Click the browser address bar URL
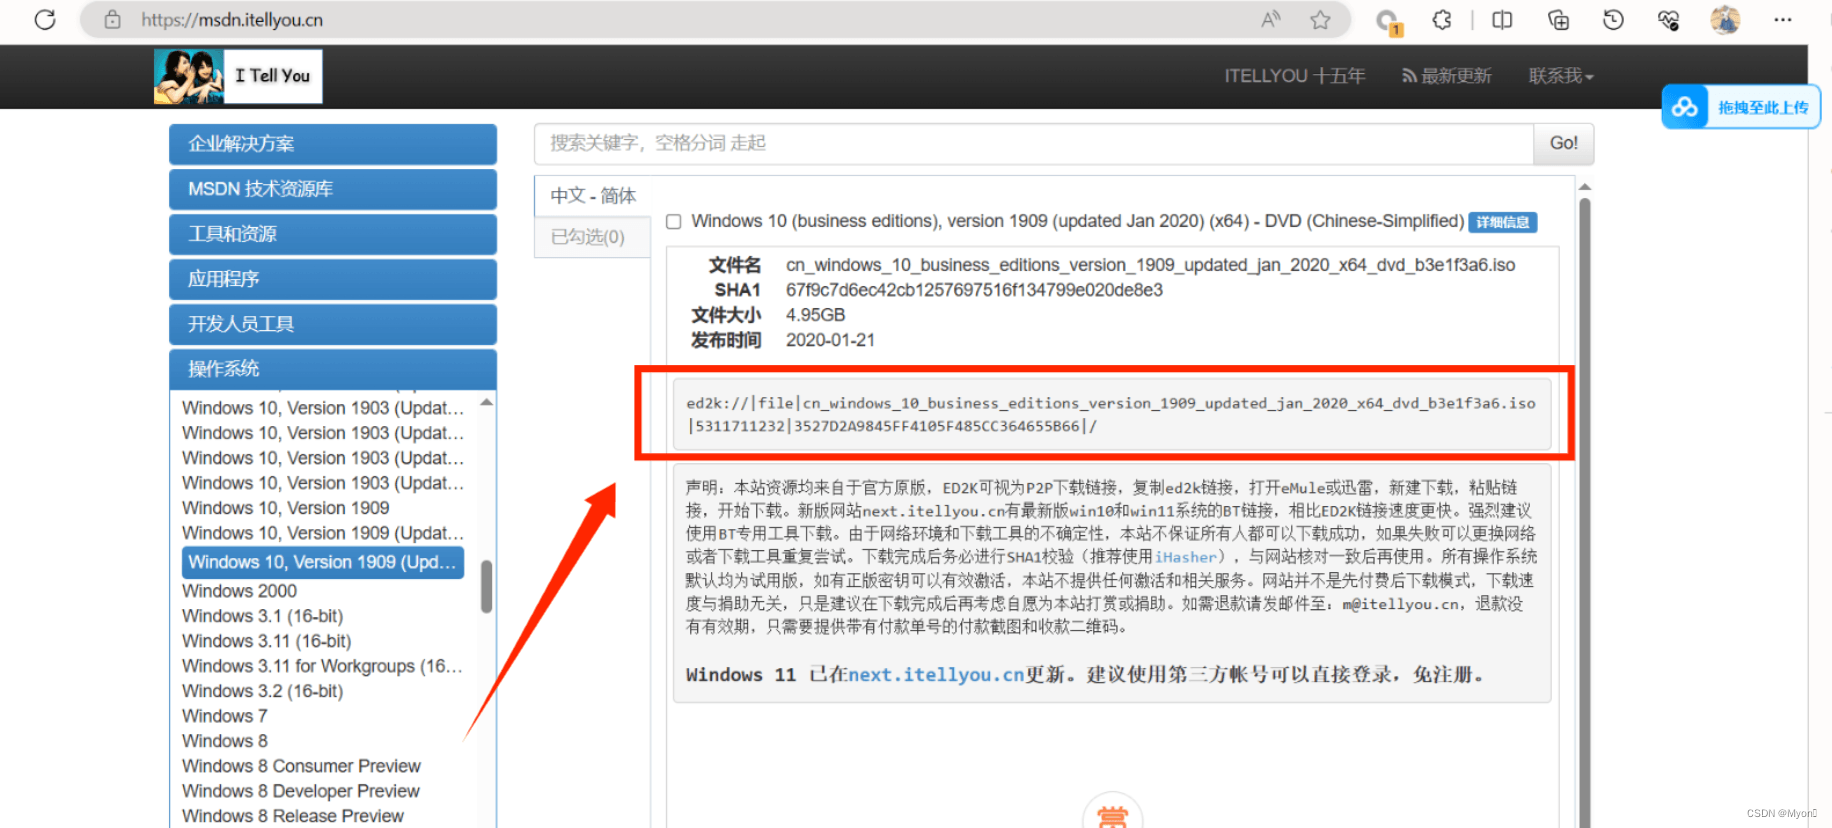Viewport: 1832px width, 828px height. pos(232,20)
